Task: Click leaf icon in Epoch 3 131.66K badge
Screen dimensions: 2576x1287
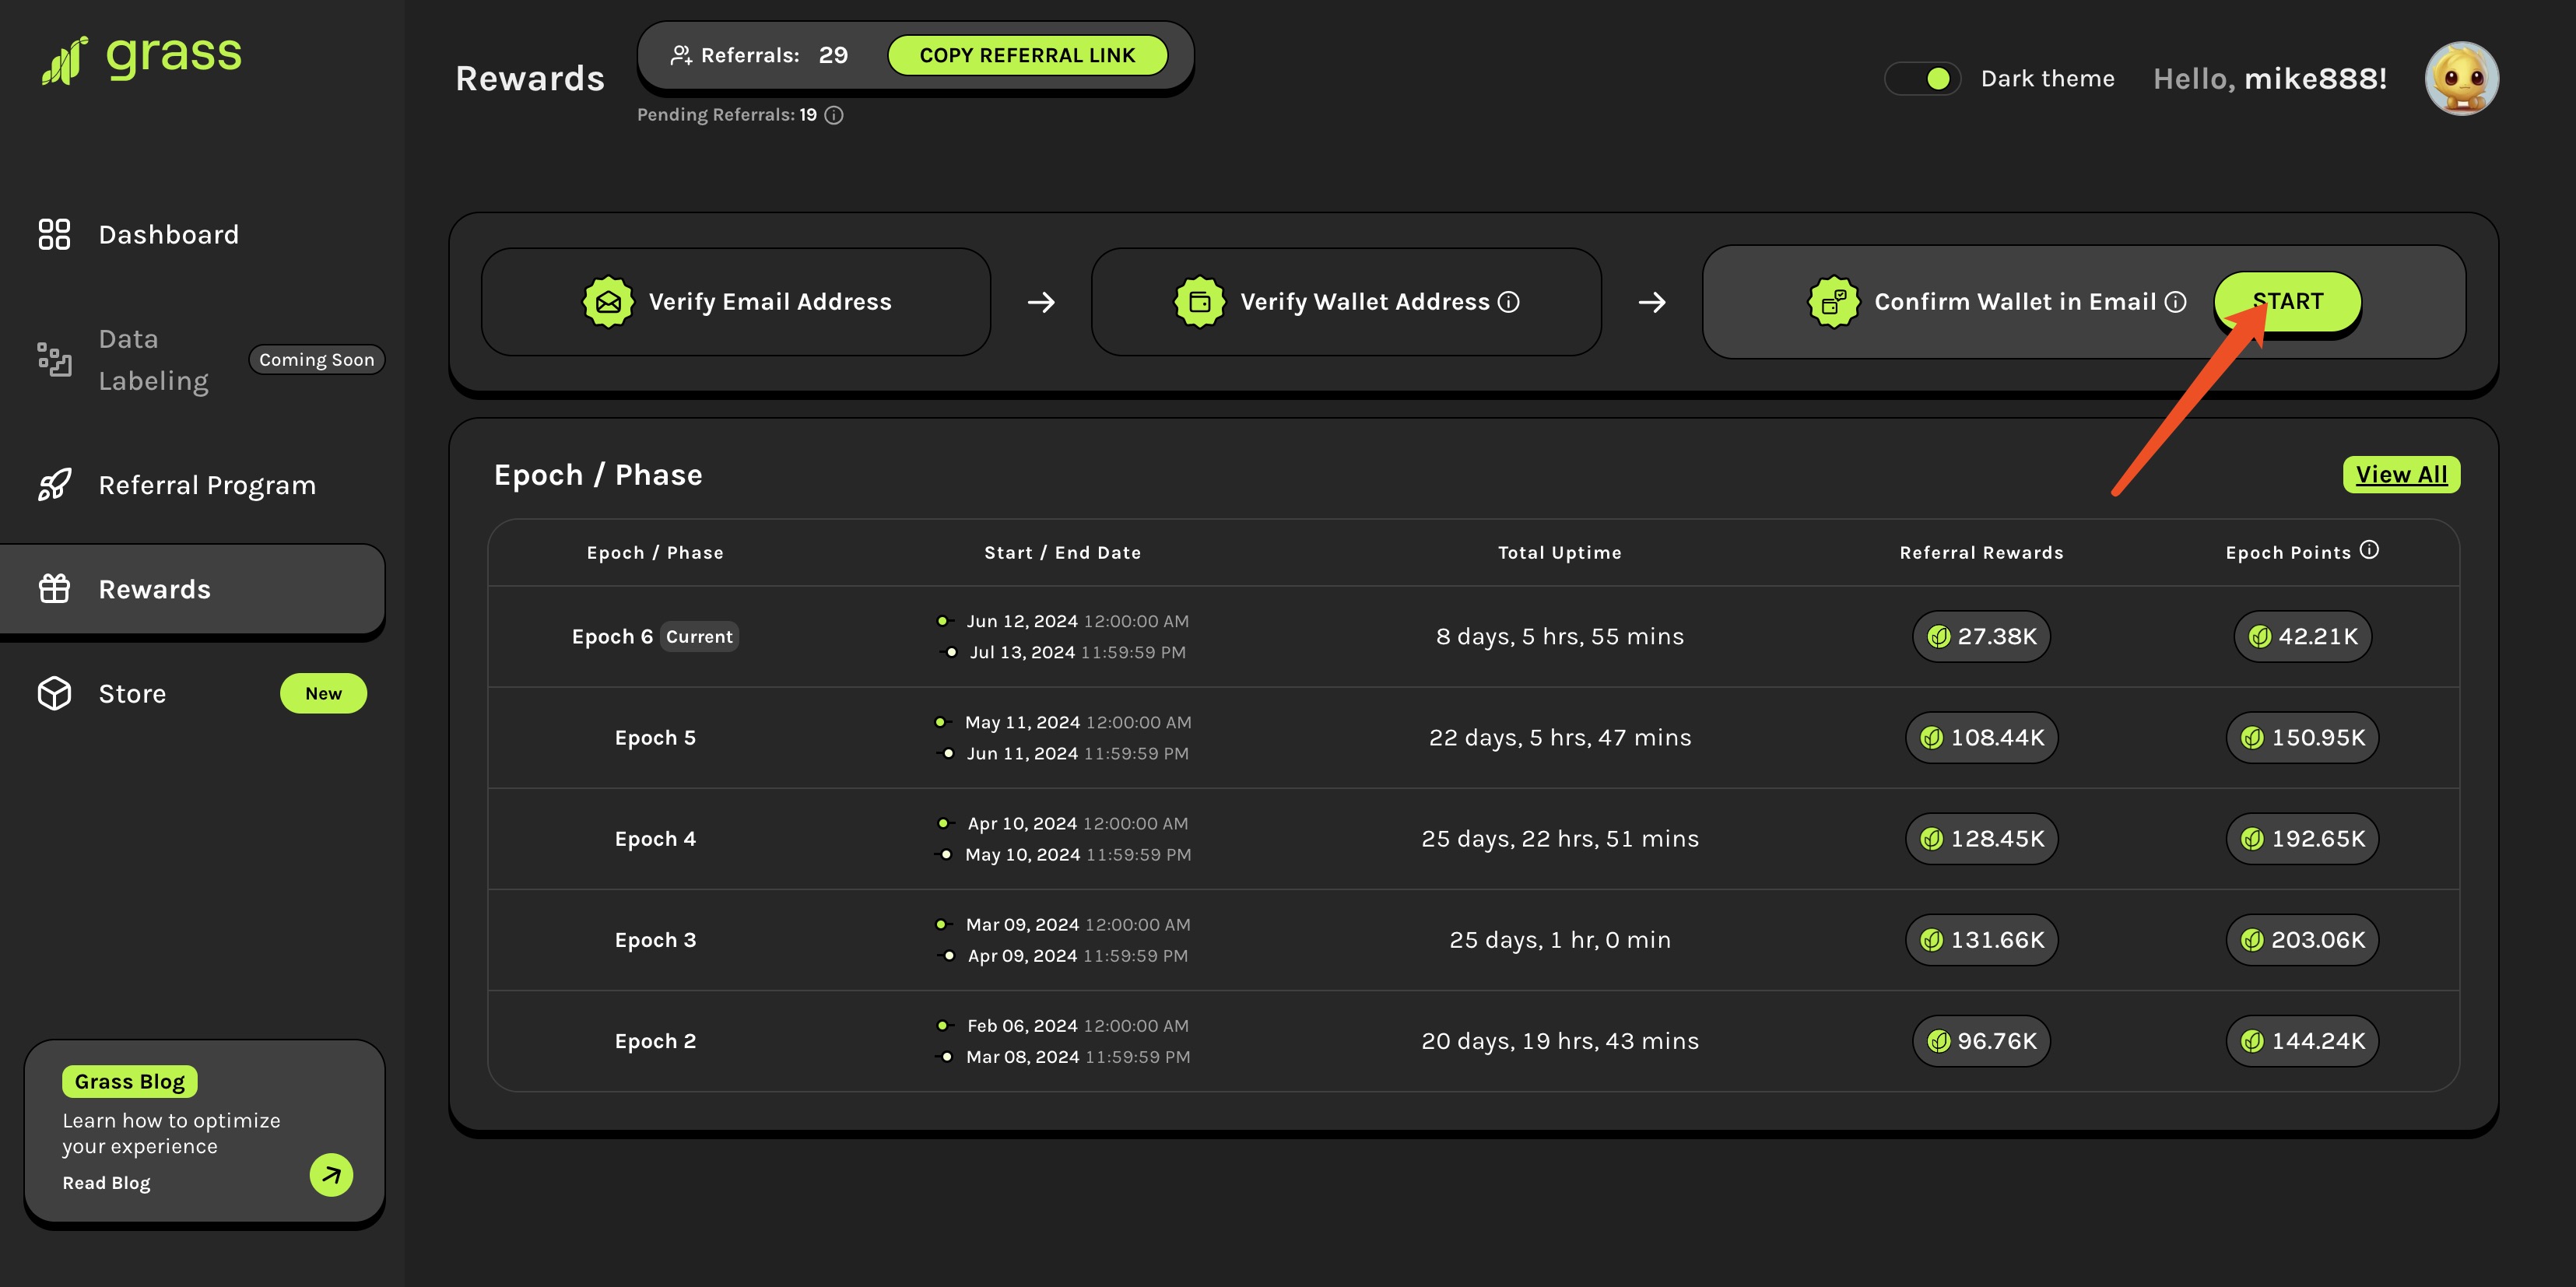Action: coord(1931,940)
